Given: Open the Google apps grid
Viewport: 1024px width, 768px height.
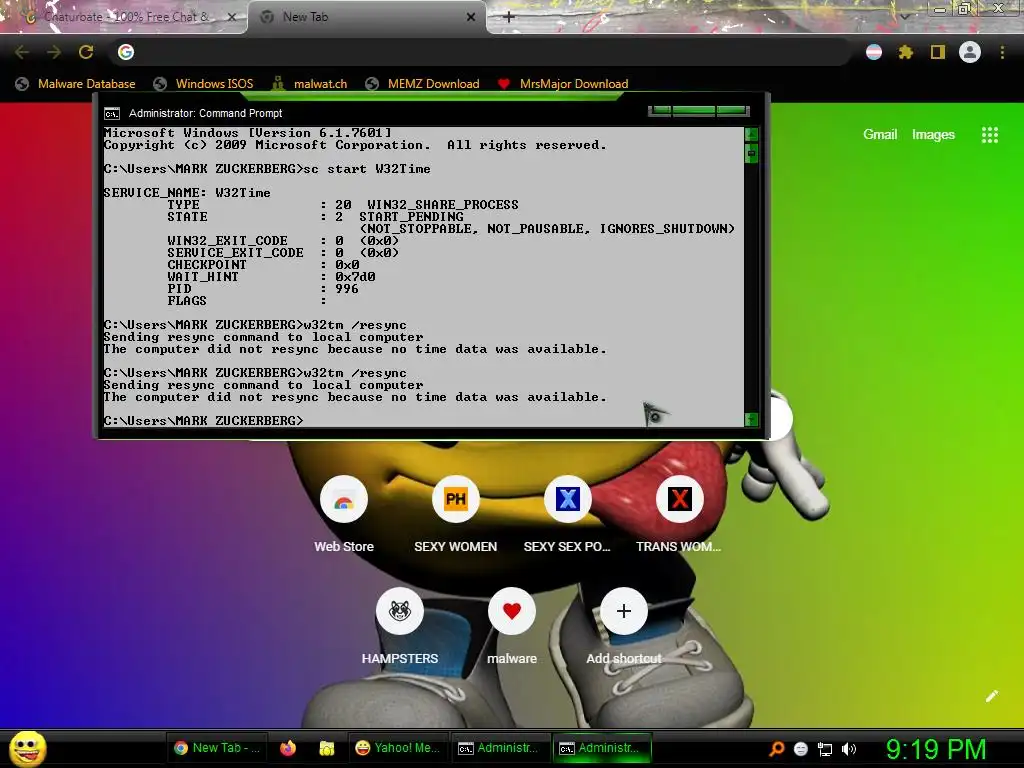Looking at the screenshot, I should pyautogui.click(x=990, y=135).
